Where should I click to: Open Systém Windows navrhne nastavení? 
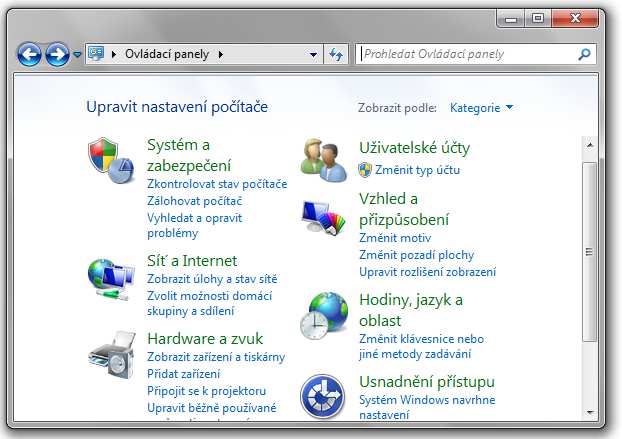pos(427,407)
